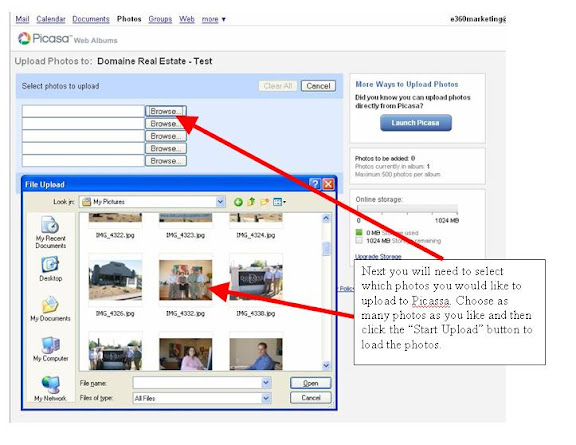Open the Desktop shortcut in the dialog sidebar
Image resolution: width=576 pixels, height=445 pixels.
(x=50, y=264)
